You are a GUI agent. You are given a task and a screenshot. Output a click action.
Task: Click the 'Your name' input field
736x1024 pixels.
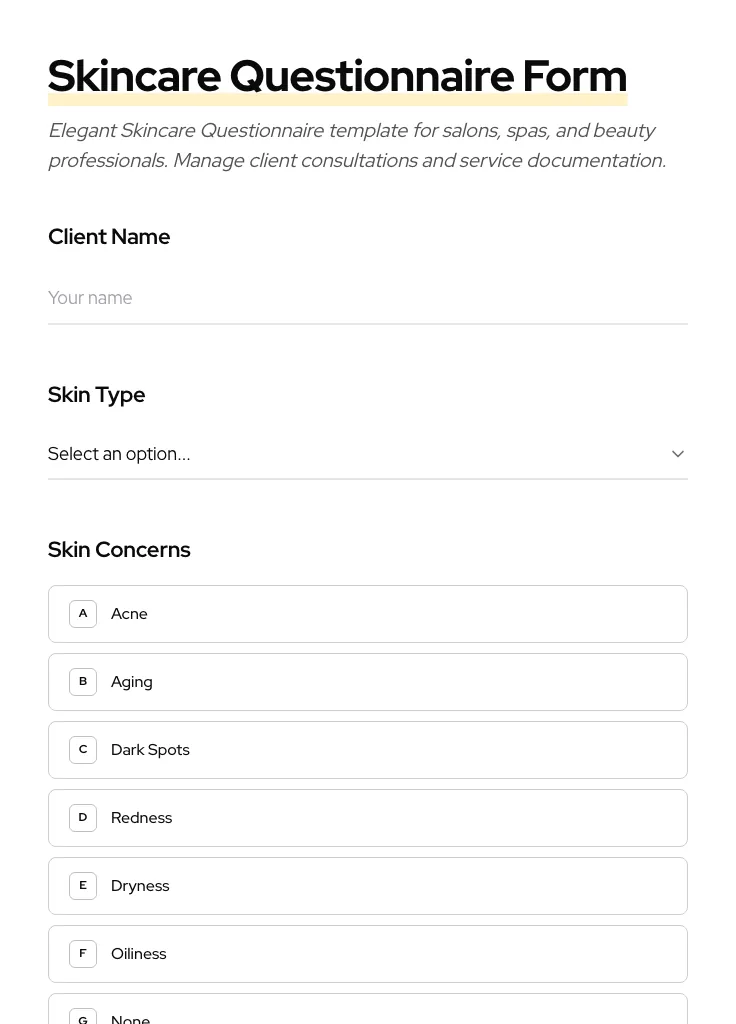pos(368,298)
